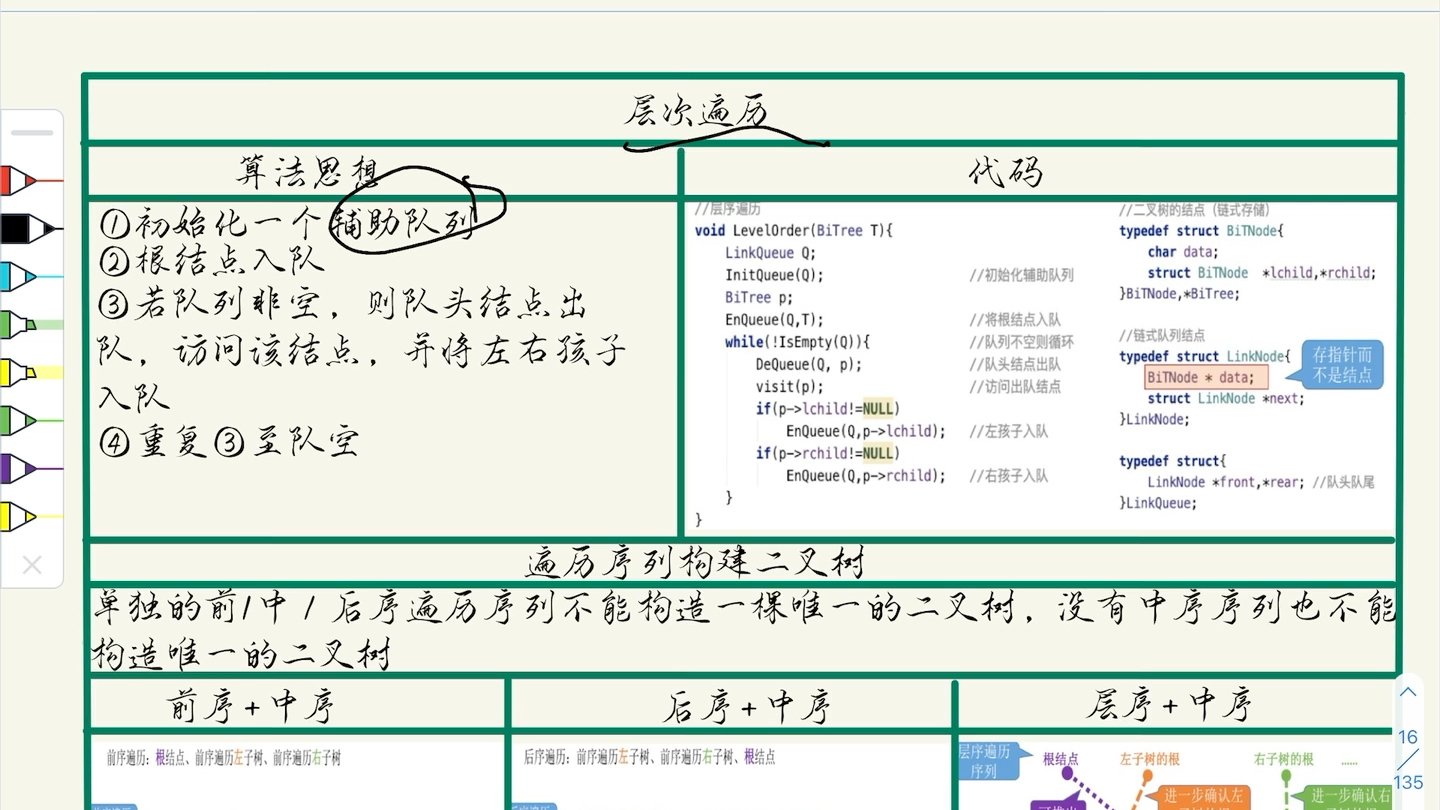Screen dimensions: 1440x810
Task: Click the 前序+中序 column header
Action: (x=250, y=707)
